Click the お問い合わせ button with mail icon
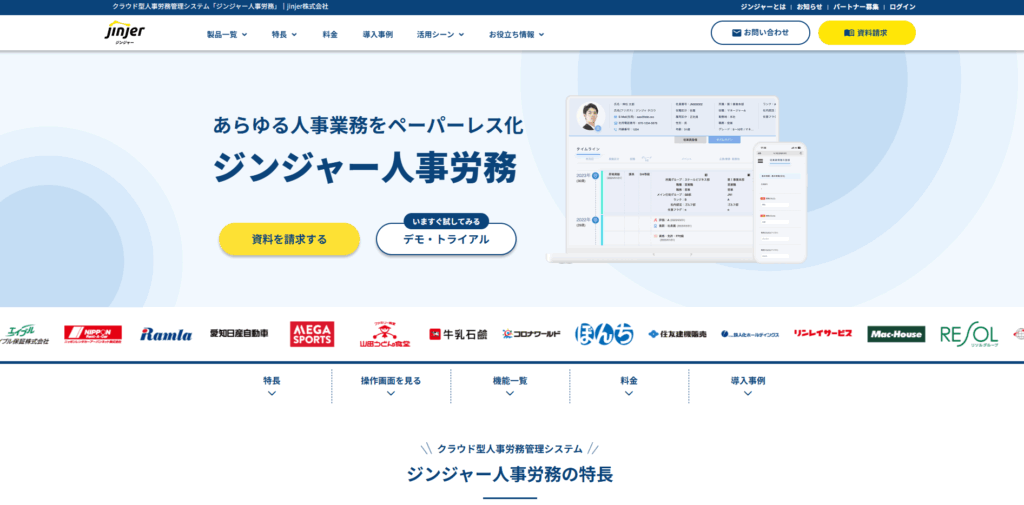 (x=760, y=33)
